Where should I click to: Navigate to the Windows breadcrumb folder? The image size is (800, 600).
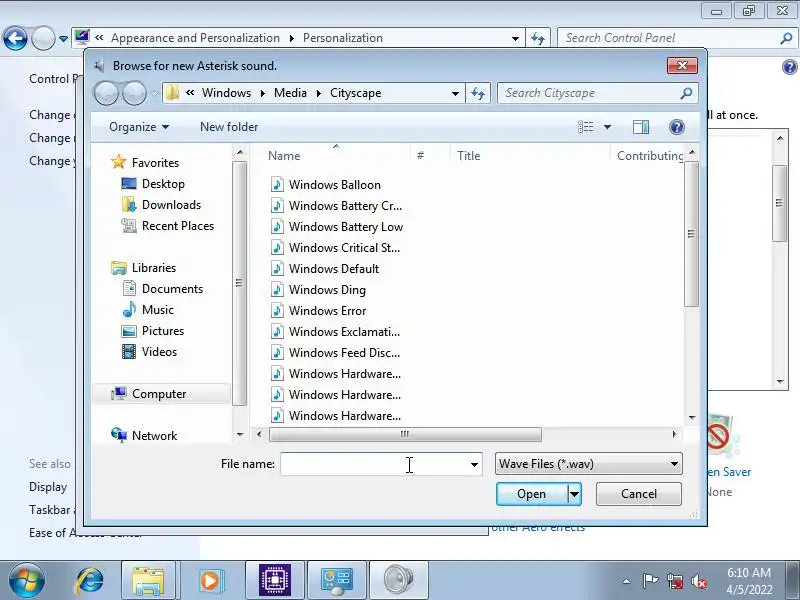click(226, 93)
